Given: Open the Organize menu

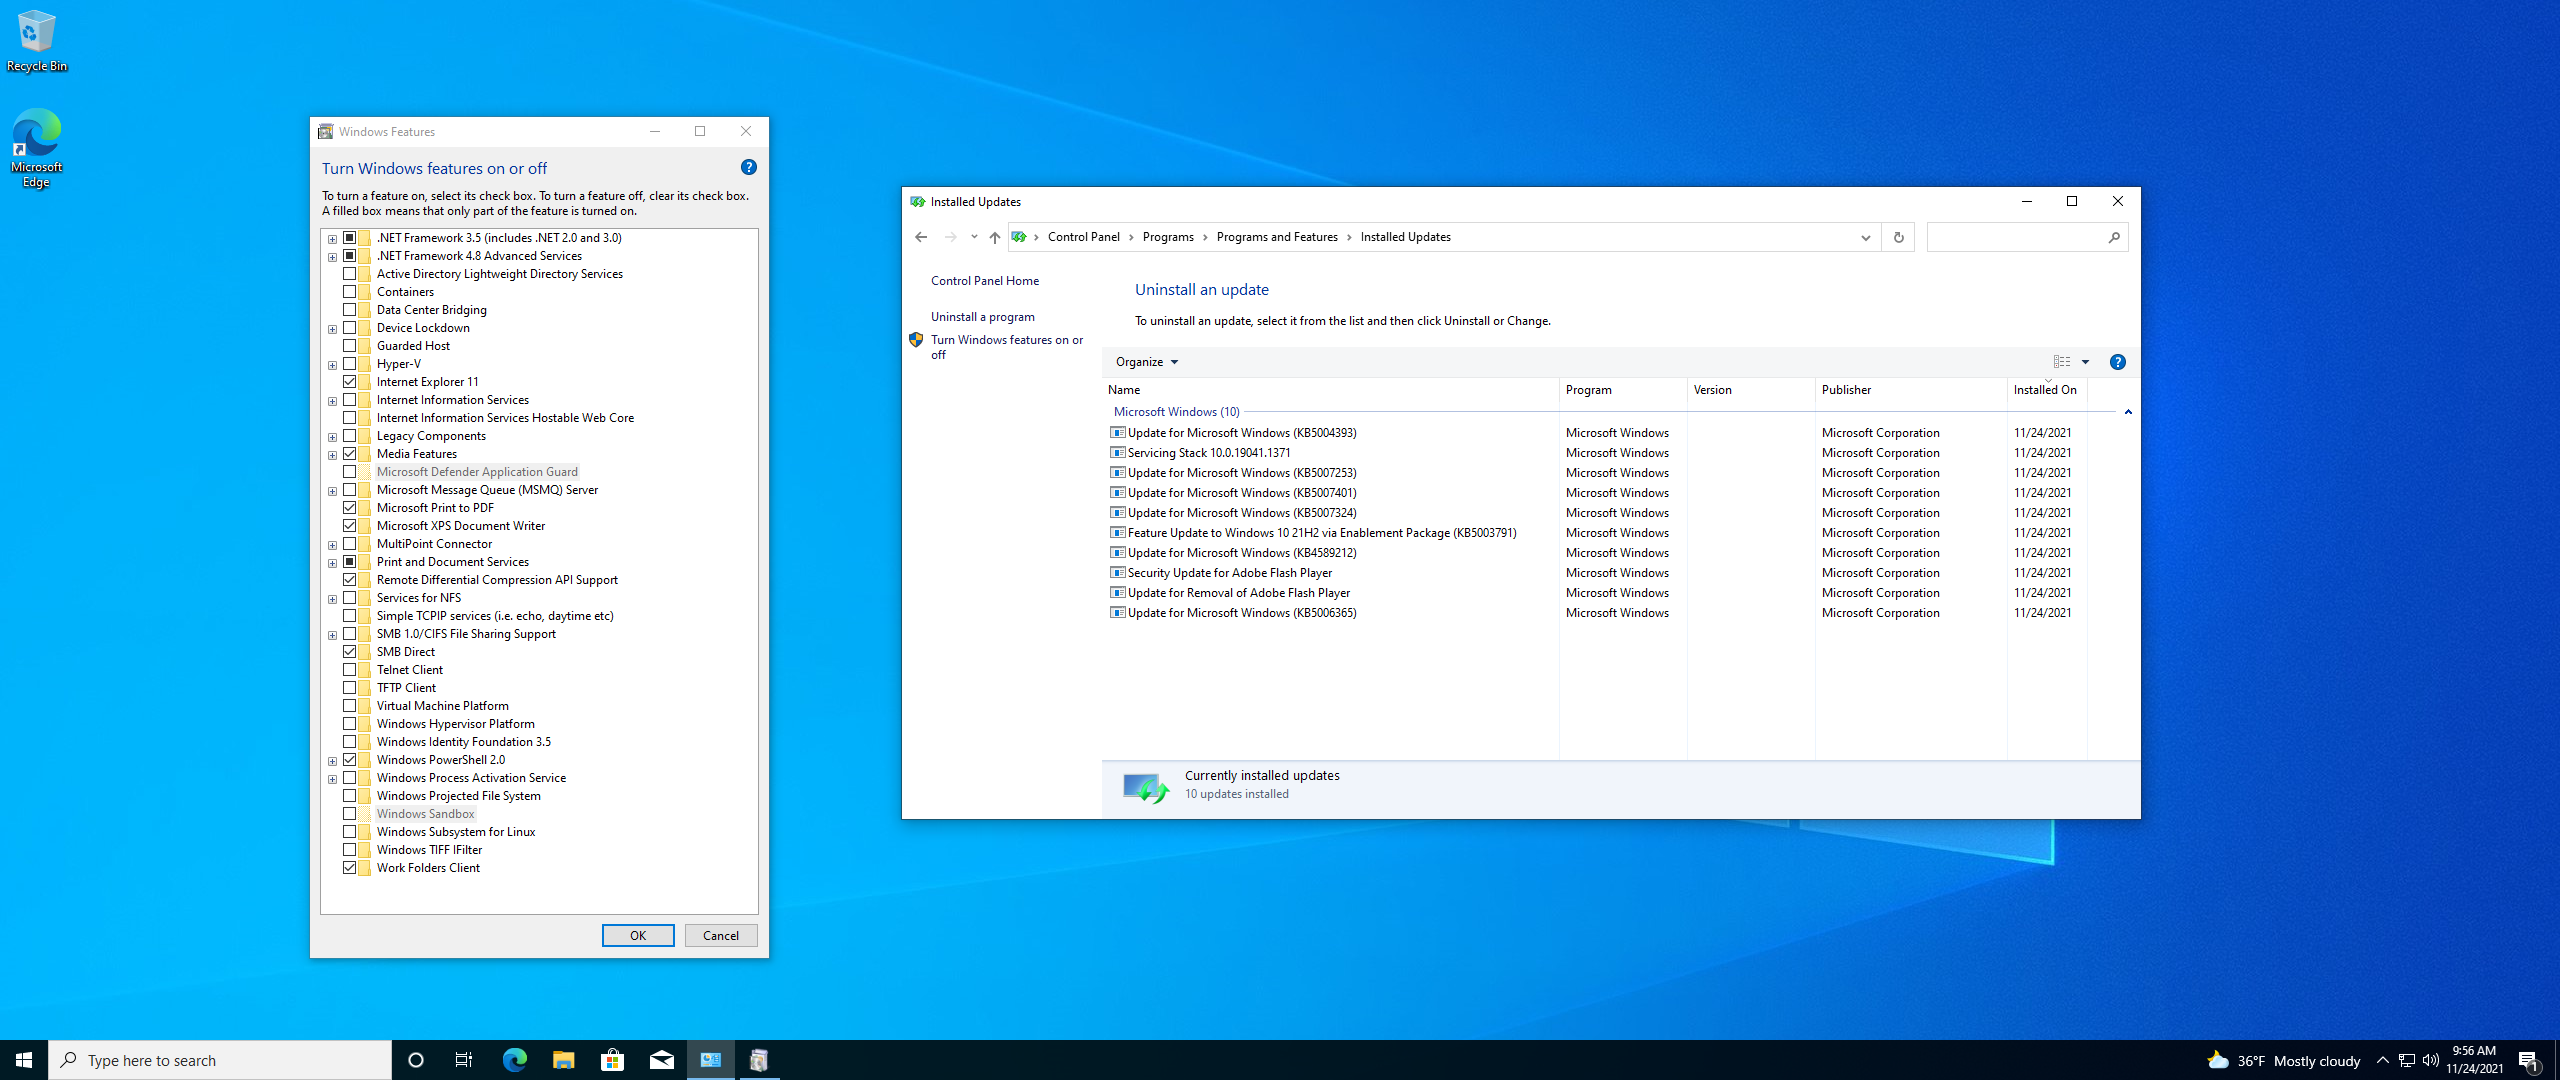Looking at the screenshot, I should point(1147,362).
